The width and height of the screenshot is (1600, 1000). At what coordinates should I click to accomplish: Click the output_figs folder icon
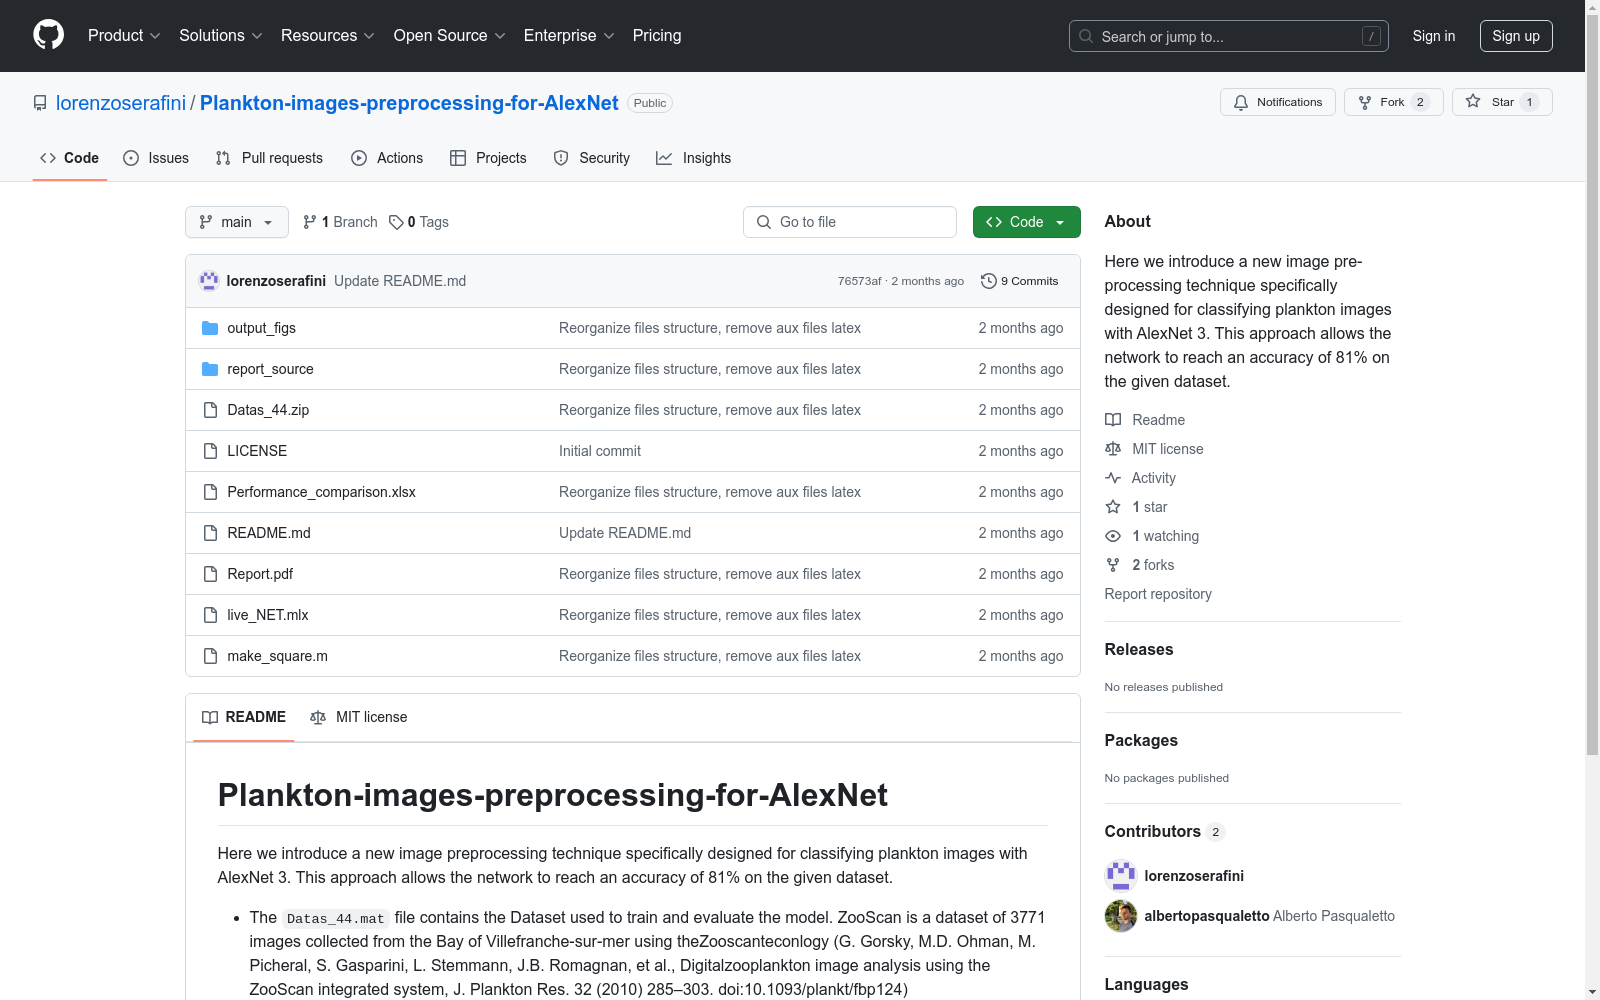click(x=210, y=328)
